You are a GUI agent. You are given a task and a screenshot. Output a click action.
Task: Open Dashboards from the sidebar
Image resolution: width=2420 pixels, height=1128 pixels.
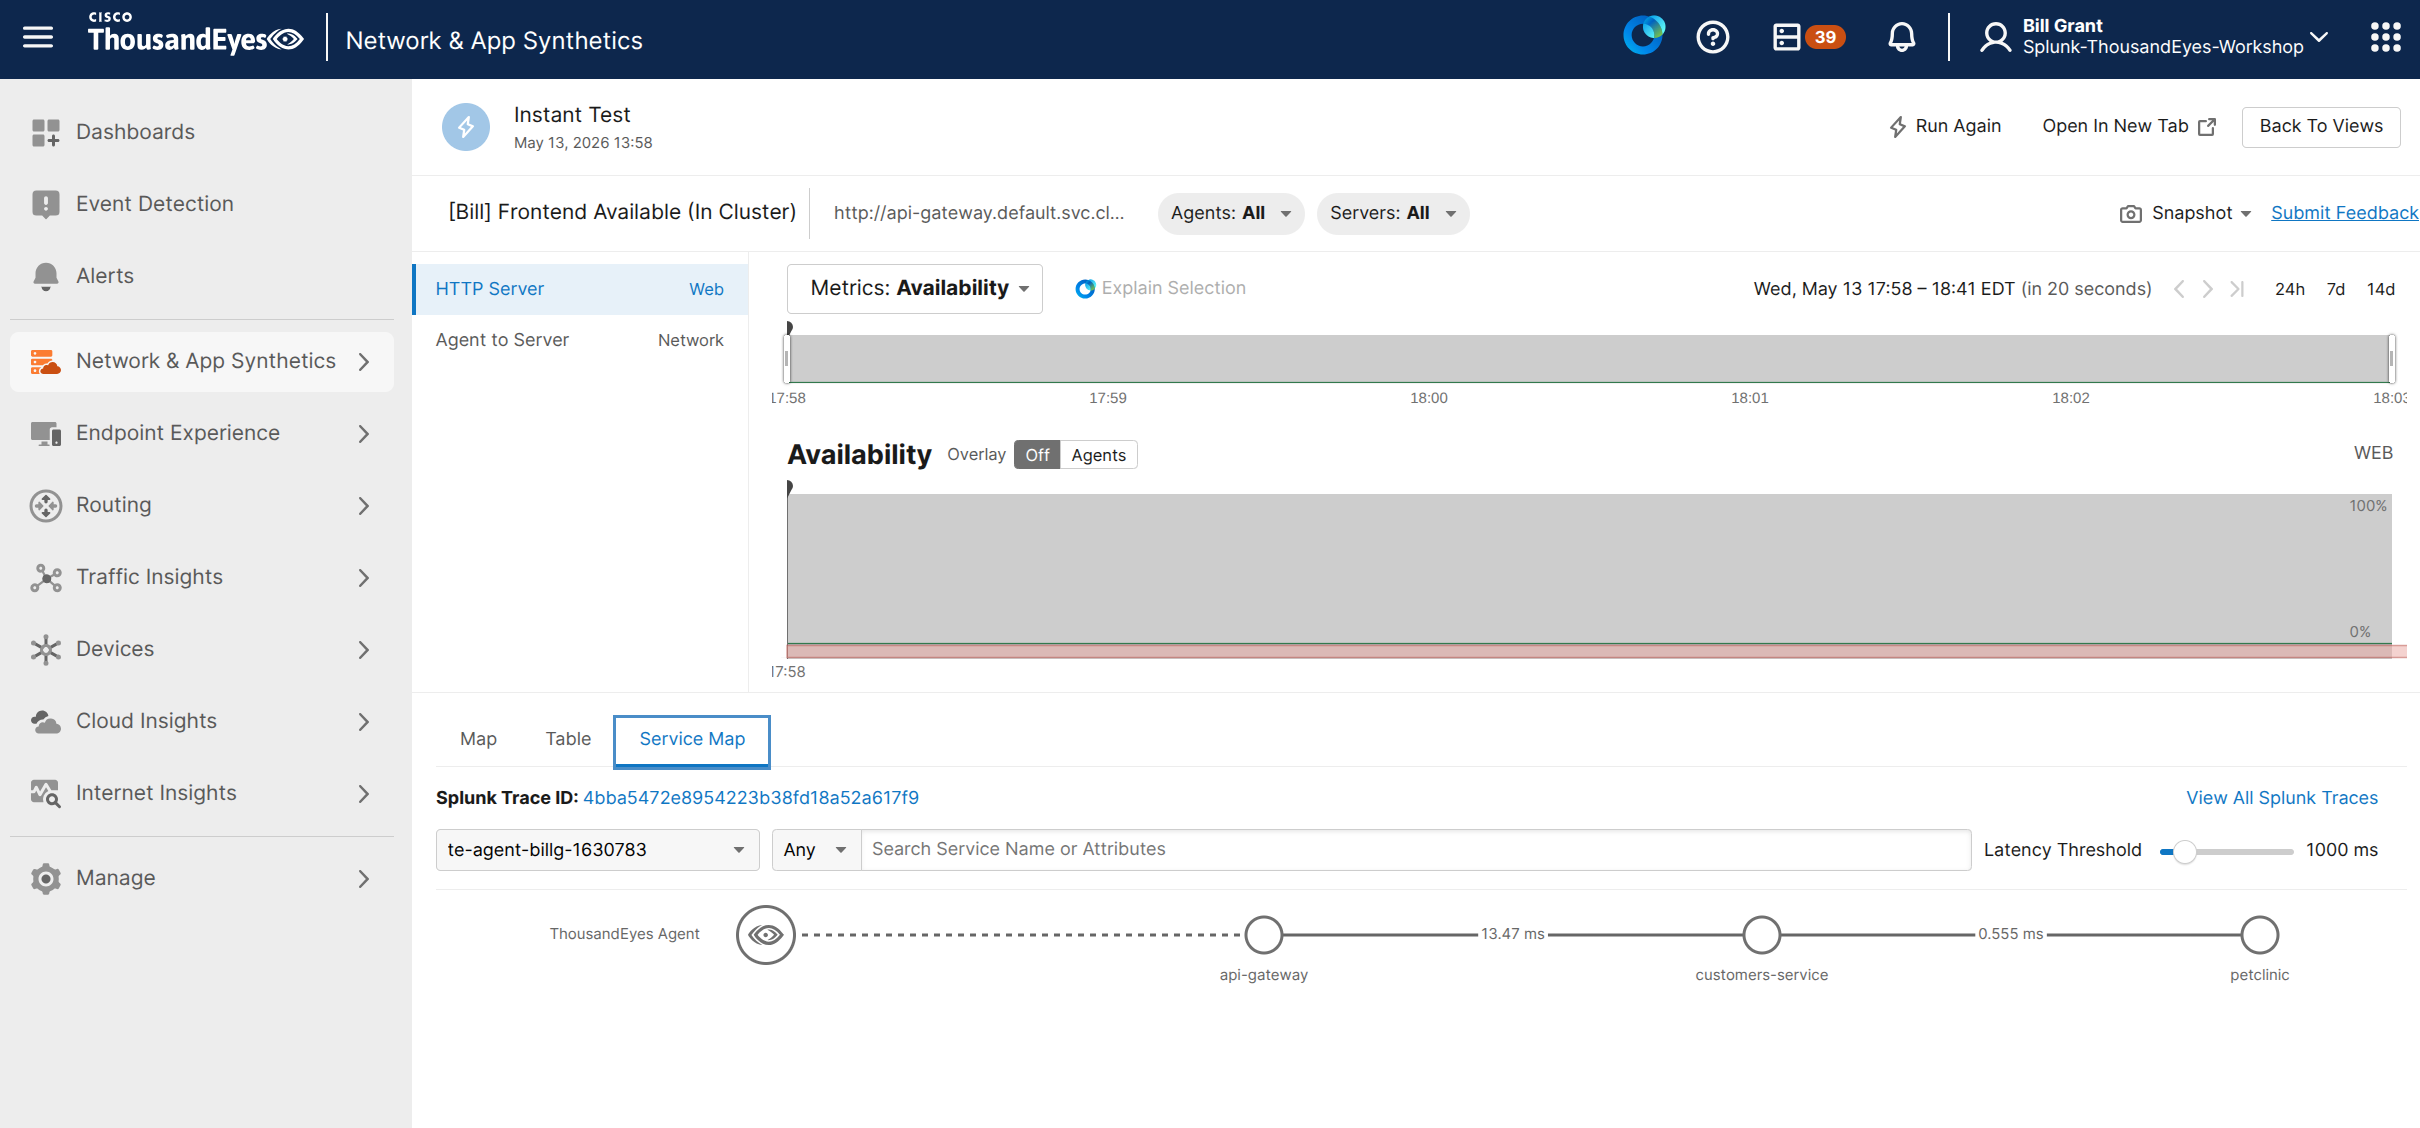coord(135,132)
